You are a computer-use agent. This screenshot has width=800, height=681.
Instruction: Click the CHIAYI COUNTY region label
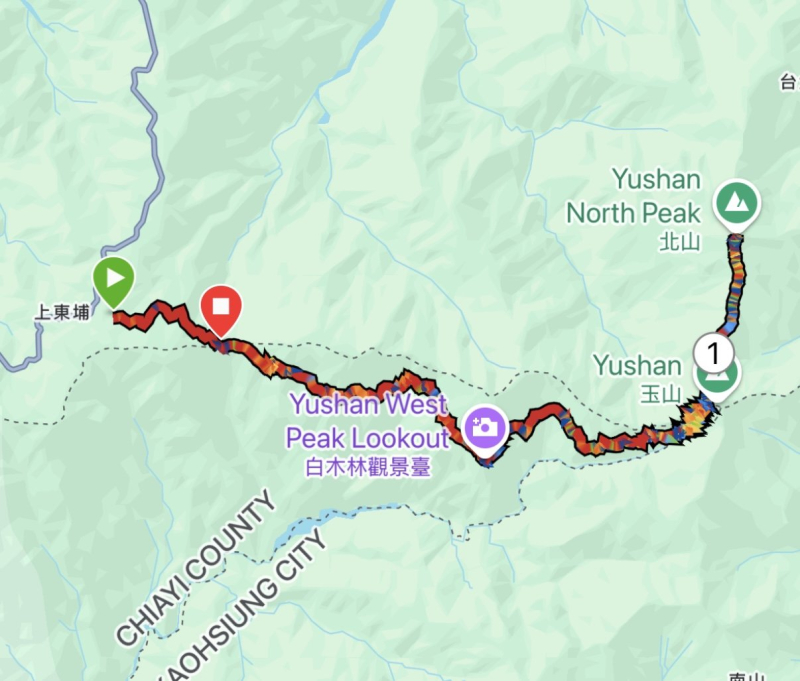point(196,567)
